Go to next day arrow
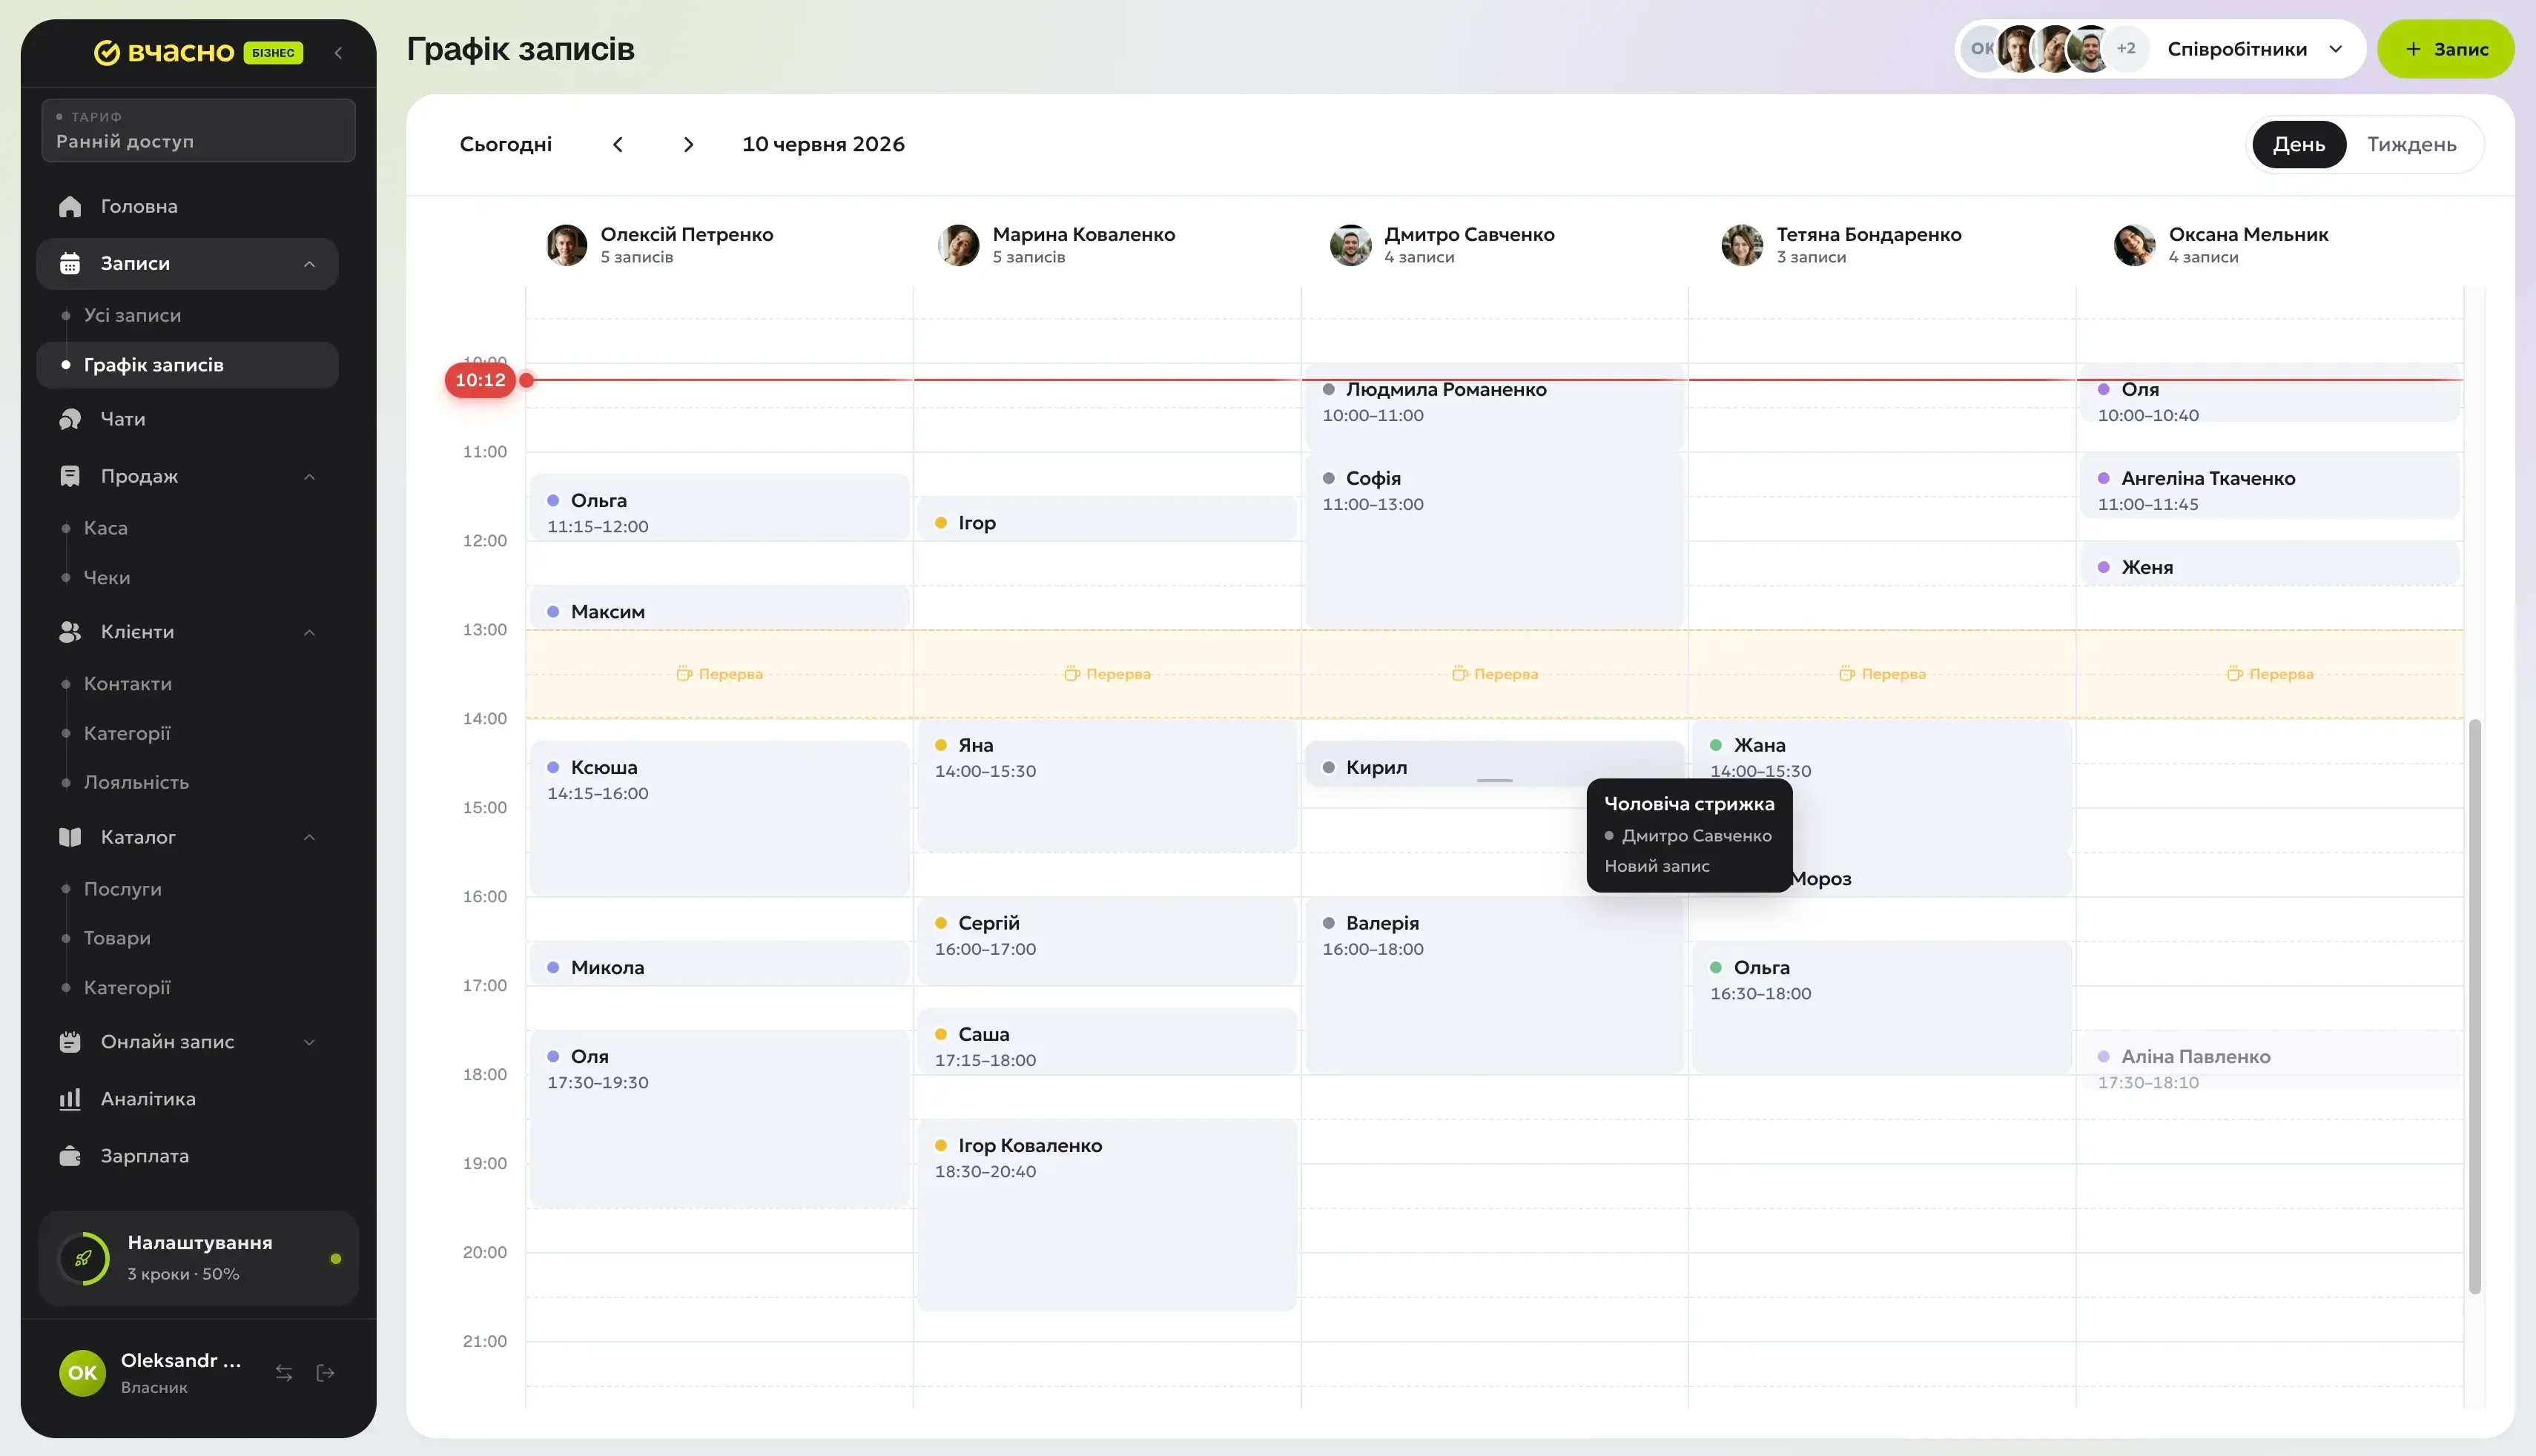The height and width of the screenshot is (1456, 2536). tap(688, 144)
